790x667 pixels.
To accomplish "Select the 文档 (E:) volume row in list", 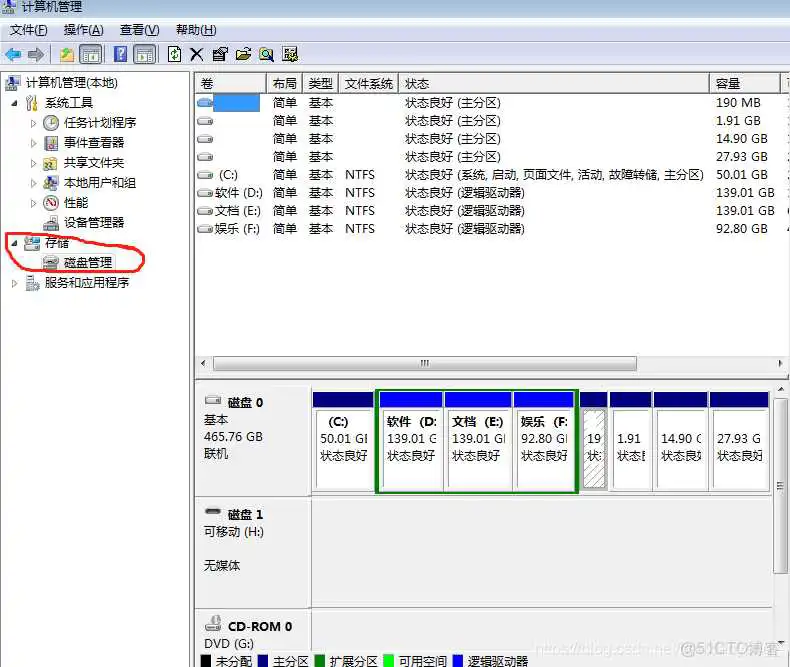I will (x=490, y=211).
